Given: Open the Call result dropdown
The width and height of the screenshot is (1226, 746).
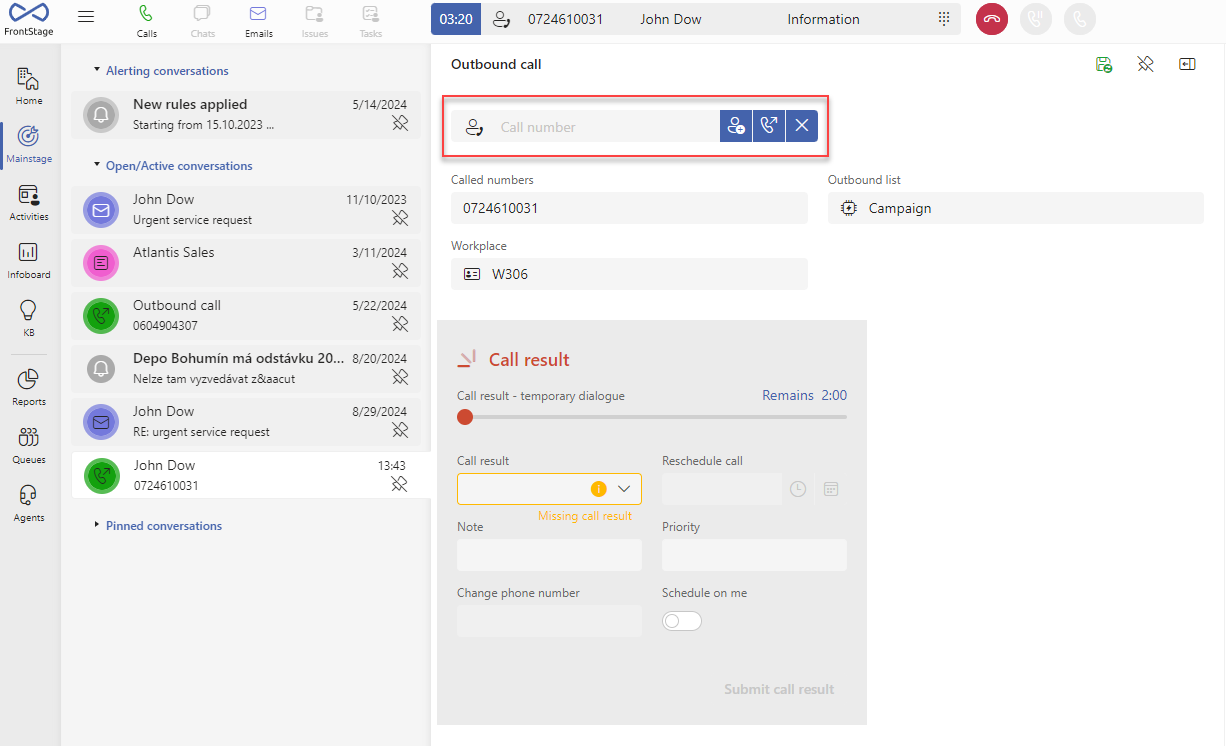Looking at the screenshot, I should [x=549, y=489].
